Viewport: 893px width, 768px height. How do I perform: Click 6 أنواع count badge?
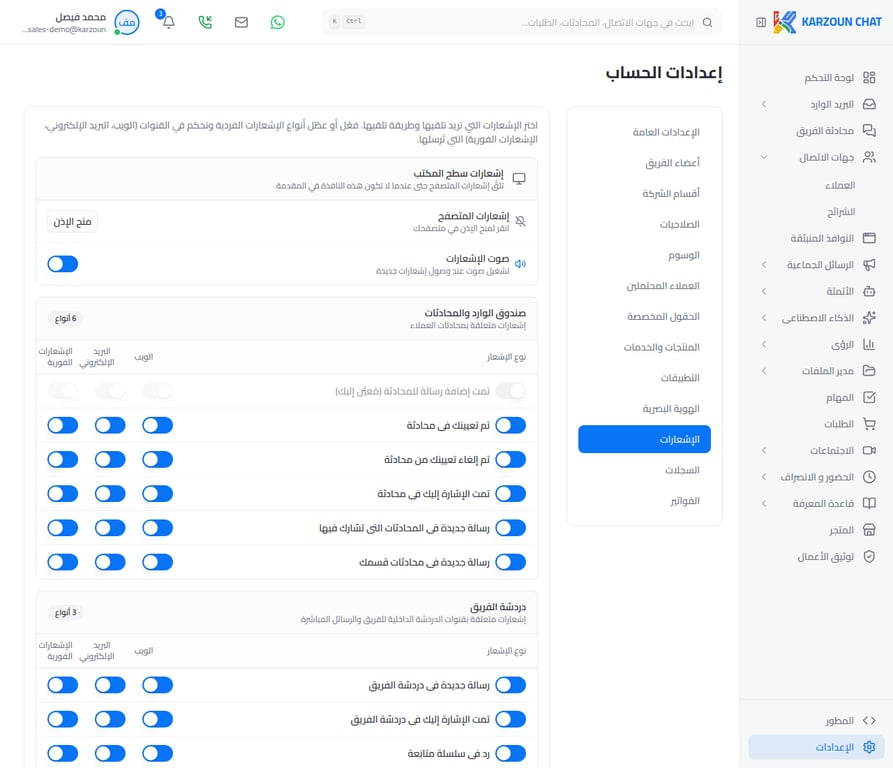[65, 318]
